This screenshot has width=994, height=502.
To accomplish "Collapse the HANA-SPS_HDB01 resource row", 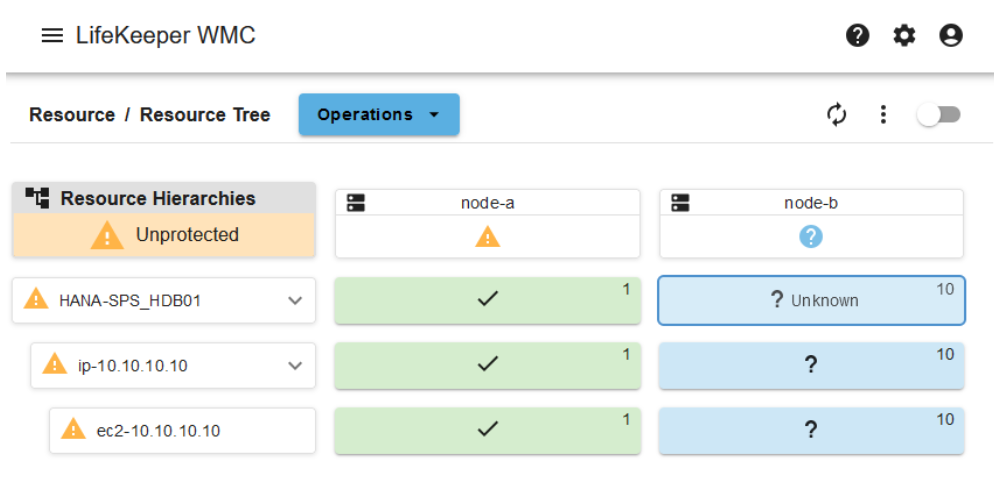I will pos(295,300).
